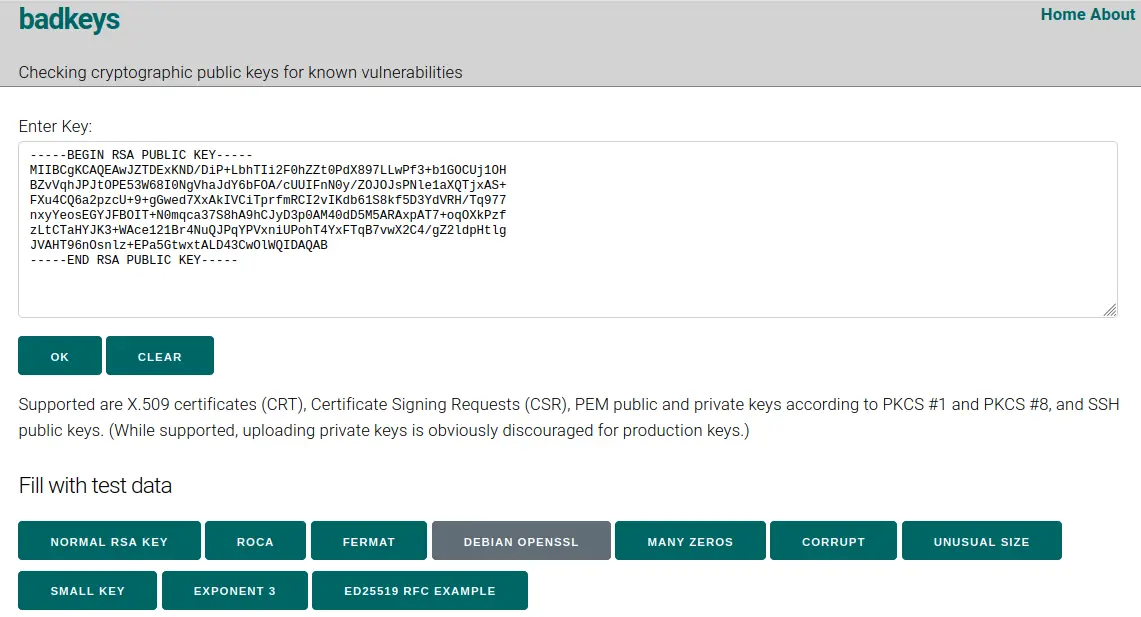Screen dimensions: 1141x617
Task: Load the ROCA vulnerable test key
Action: pos(255,540)
